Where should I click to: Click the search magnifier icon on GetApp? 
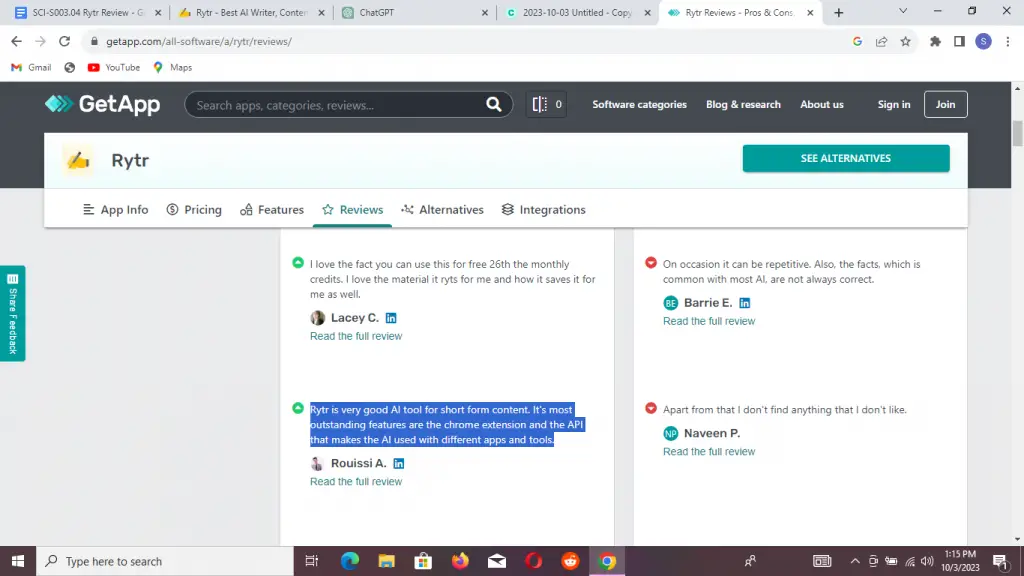point(494,104)
